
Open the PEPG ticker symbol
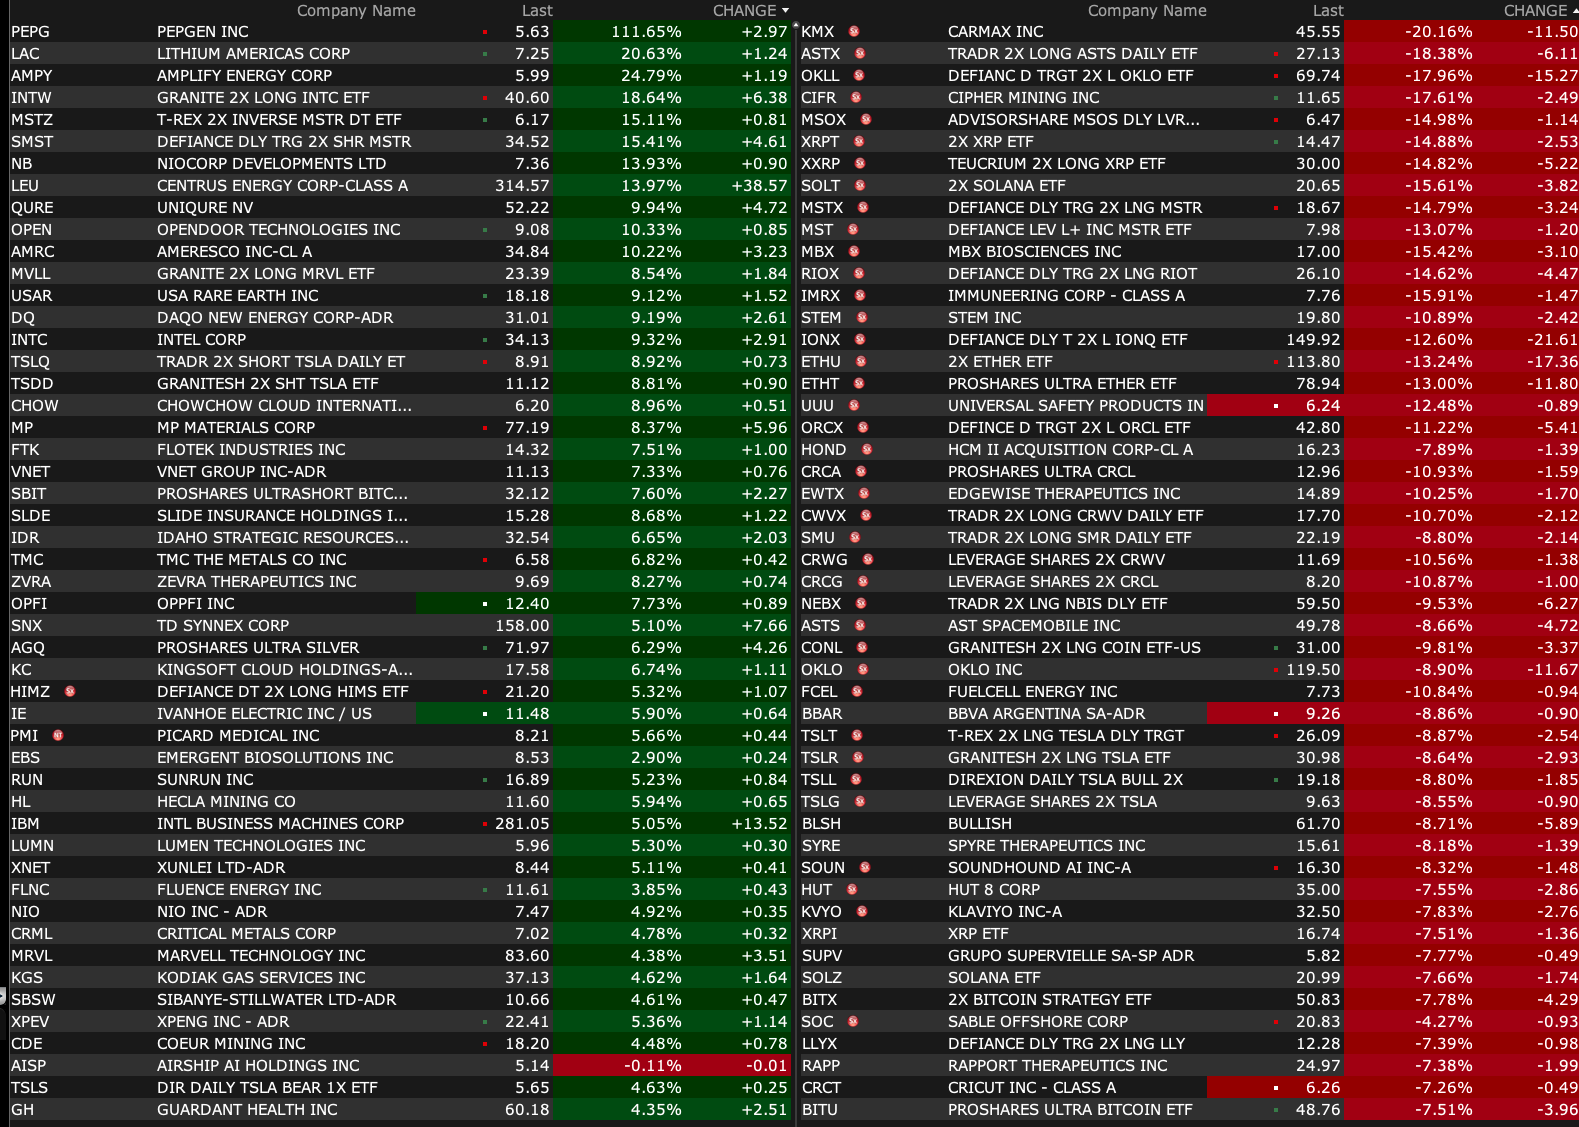30,32
